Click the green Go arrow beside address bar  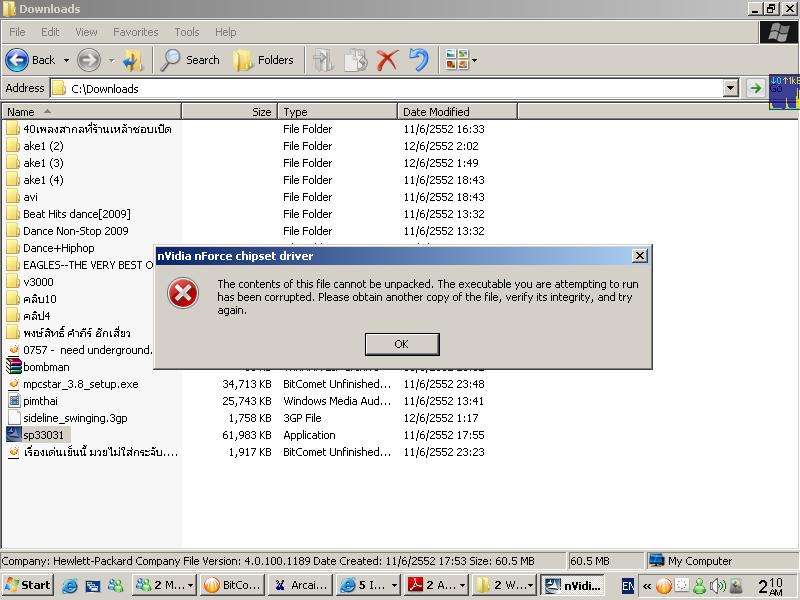point(756,88)
